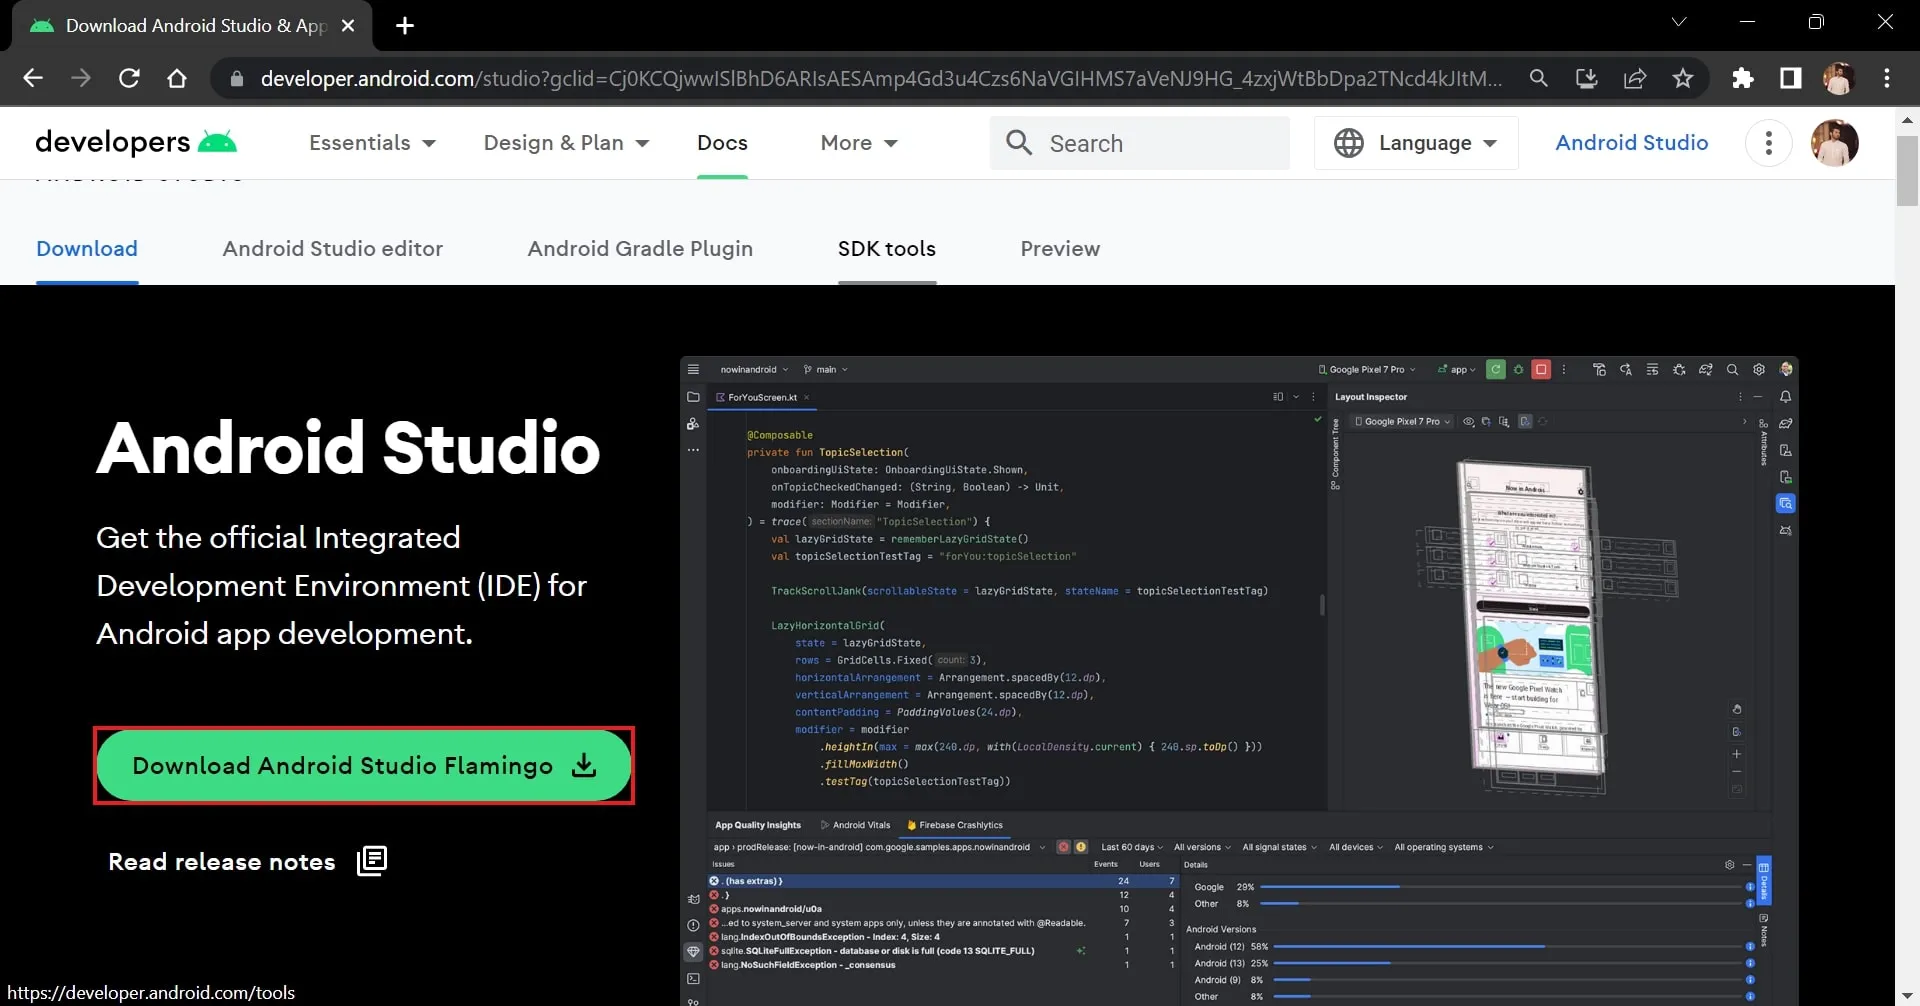
Task: Open a new browser tab
Action: click(405, 26)
